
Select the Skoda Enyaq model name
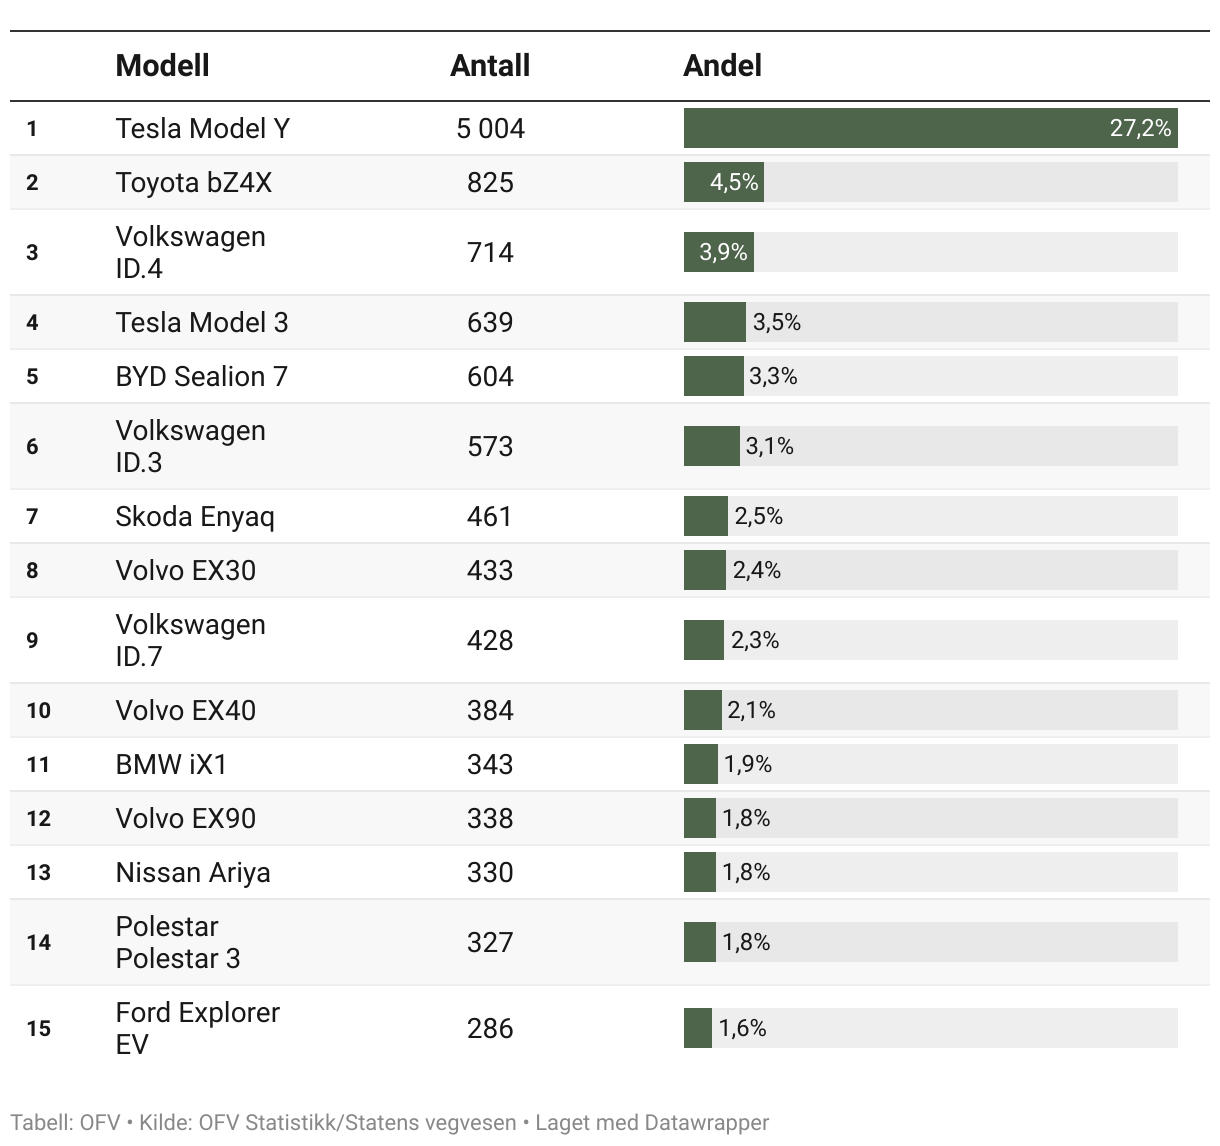tap(194, 517)
